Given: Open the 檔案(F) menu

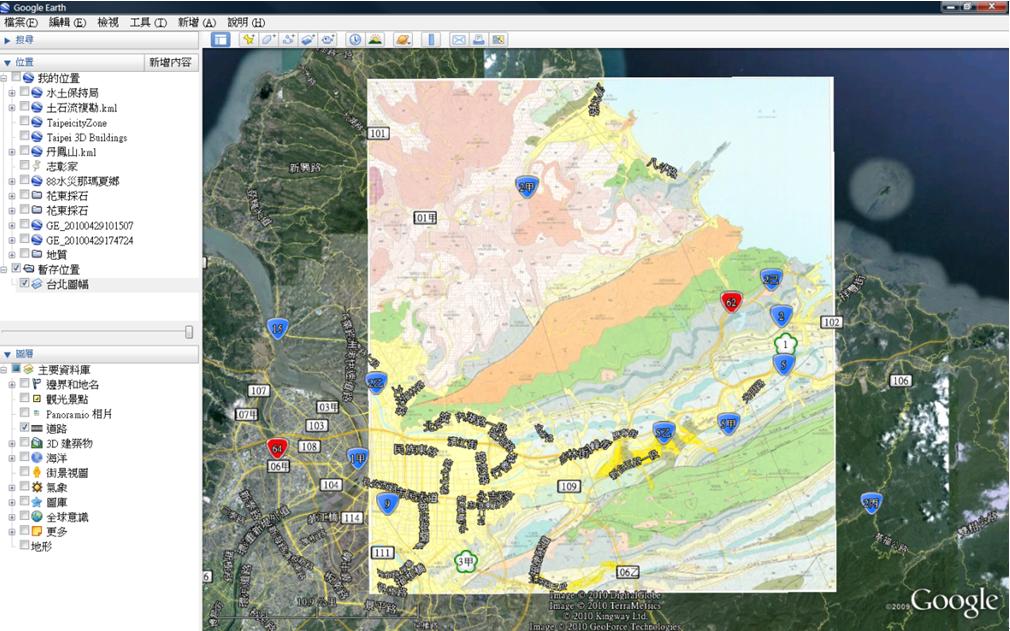Looking at the screenshot, I should 21,23.
